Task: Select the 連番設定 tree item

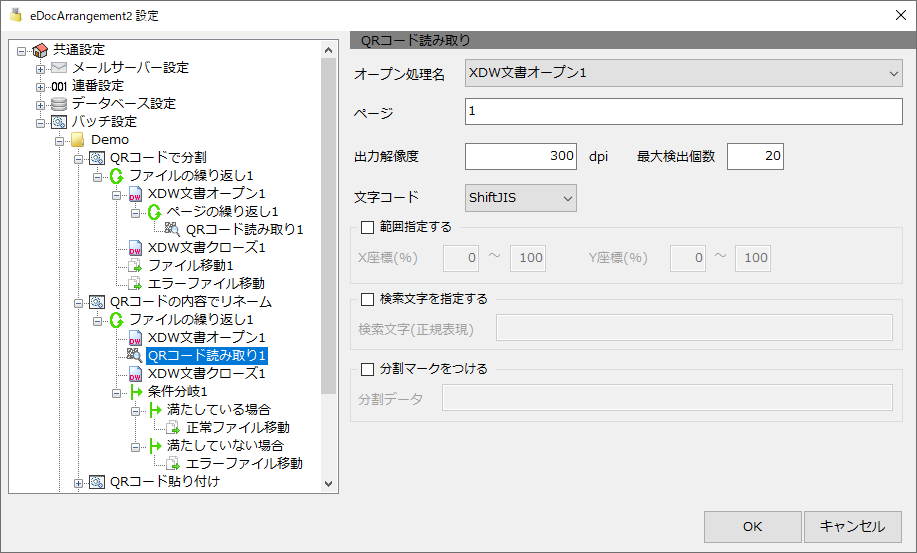Action: click(98, 86)
